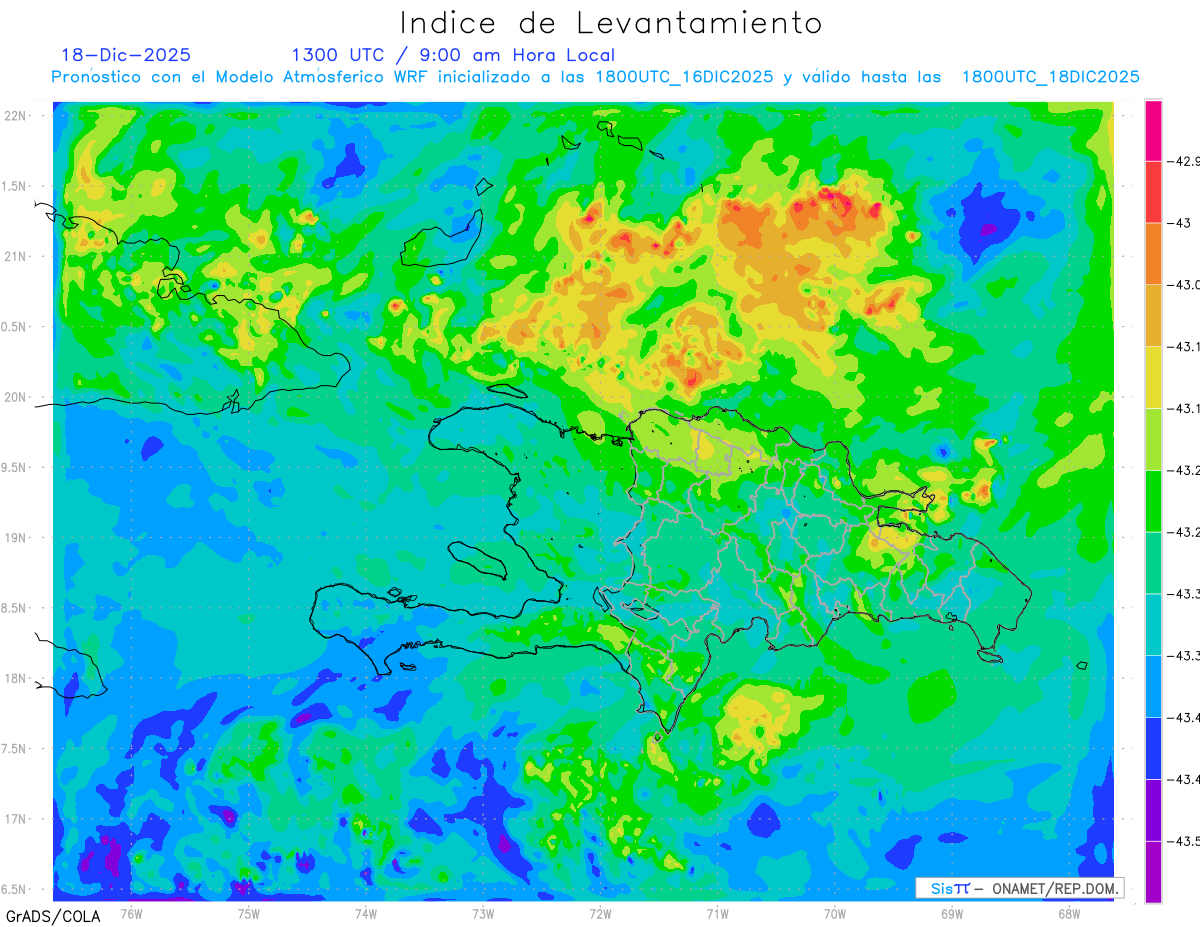Click the "Indice de Levantamiento" title

click(610, 23)
